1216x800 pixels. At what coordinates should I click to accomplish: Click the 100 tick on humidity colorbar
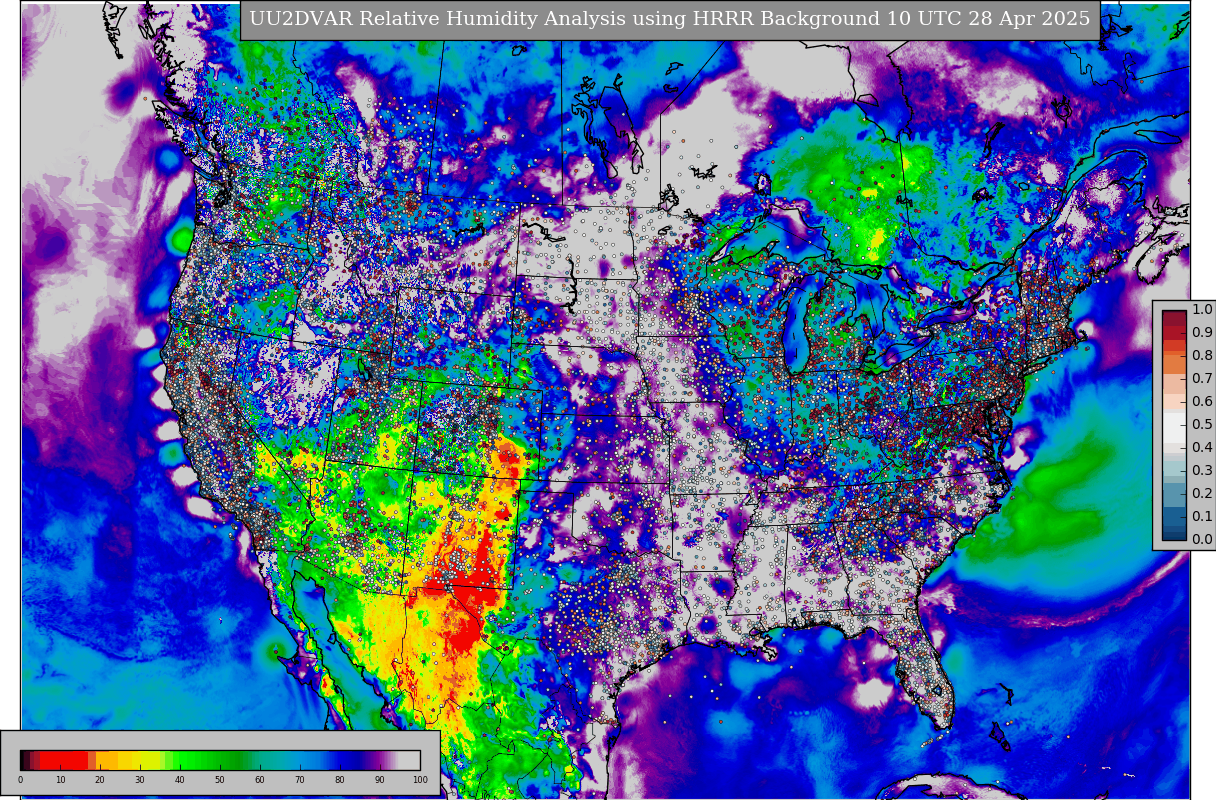coord(420,780)
